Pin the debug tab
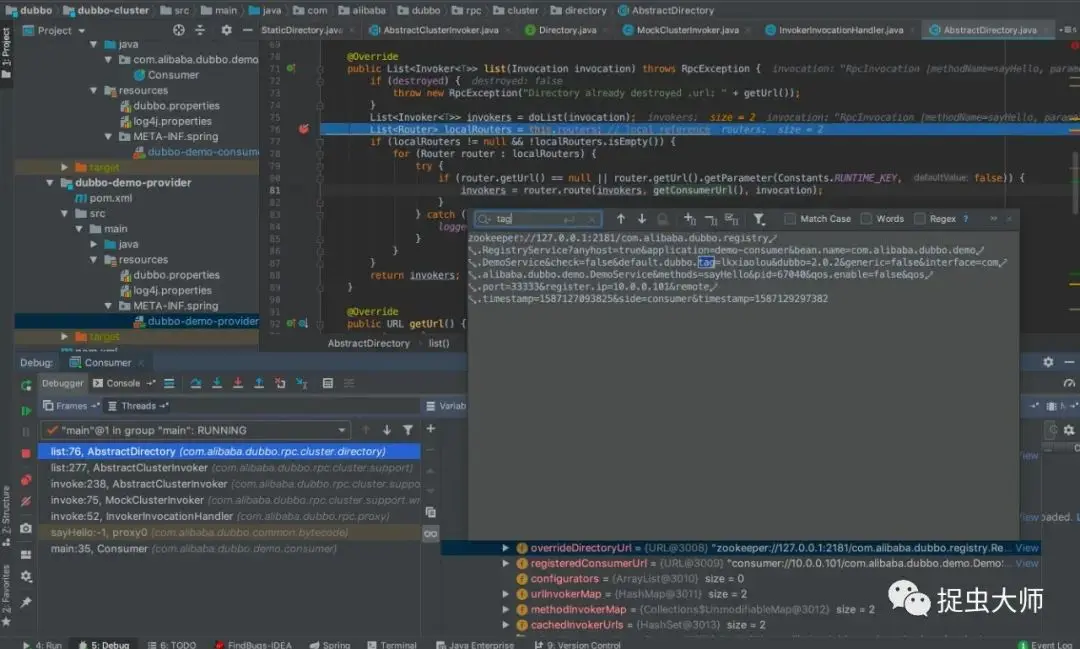The height and width of the screenshot is (649, 1080). click(26, 602)
